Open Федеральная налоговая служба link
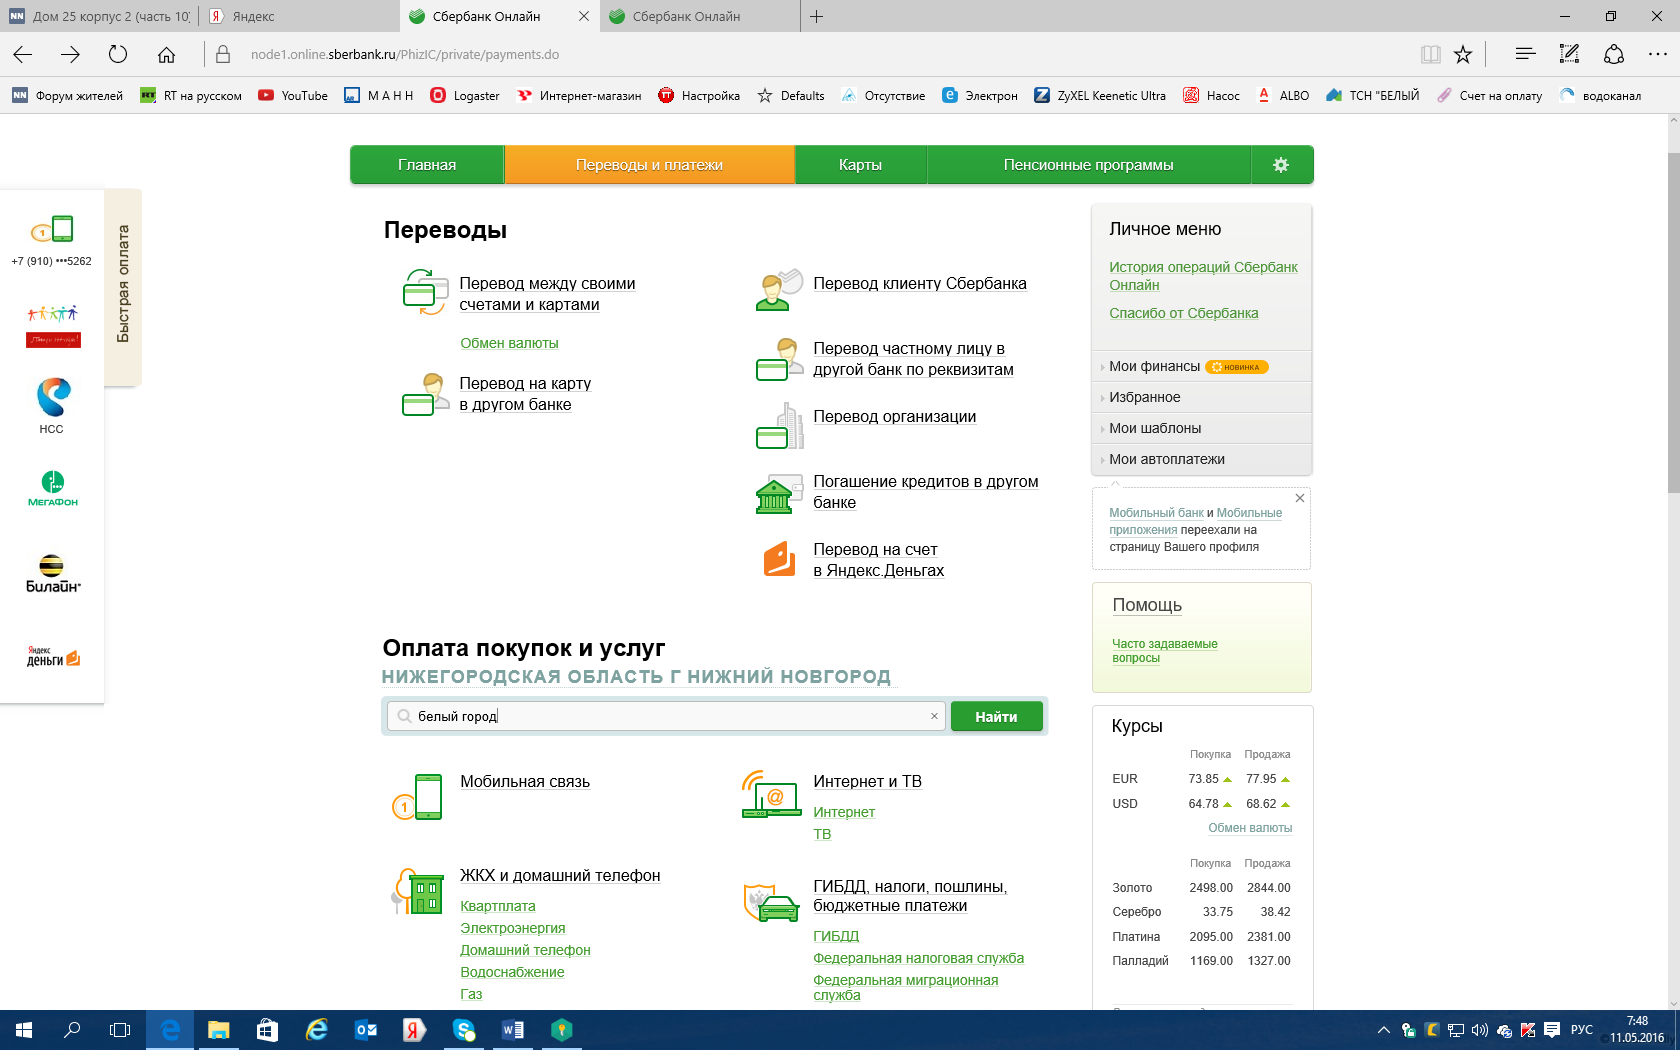 (918, 958)
